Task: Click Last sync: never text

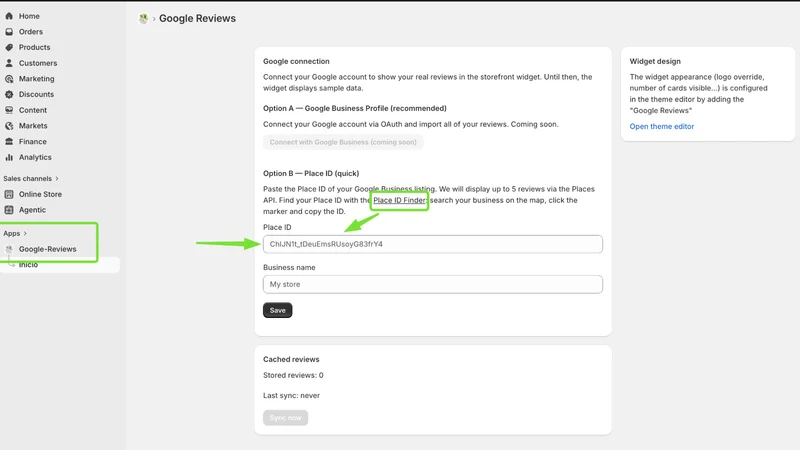Action: click(291, 395)
